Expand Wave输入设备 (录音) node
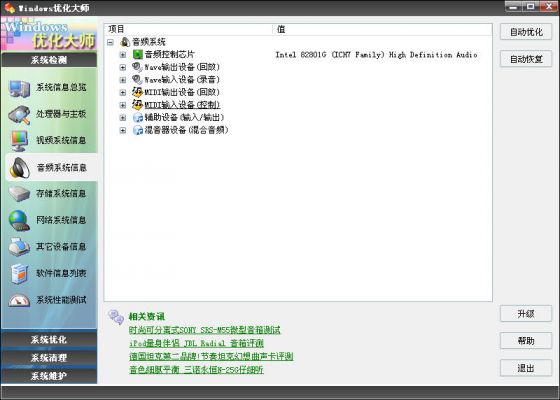Viewport: 560px width, 400px height. point(123,80)
